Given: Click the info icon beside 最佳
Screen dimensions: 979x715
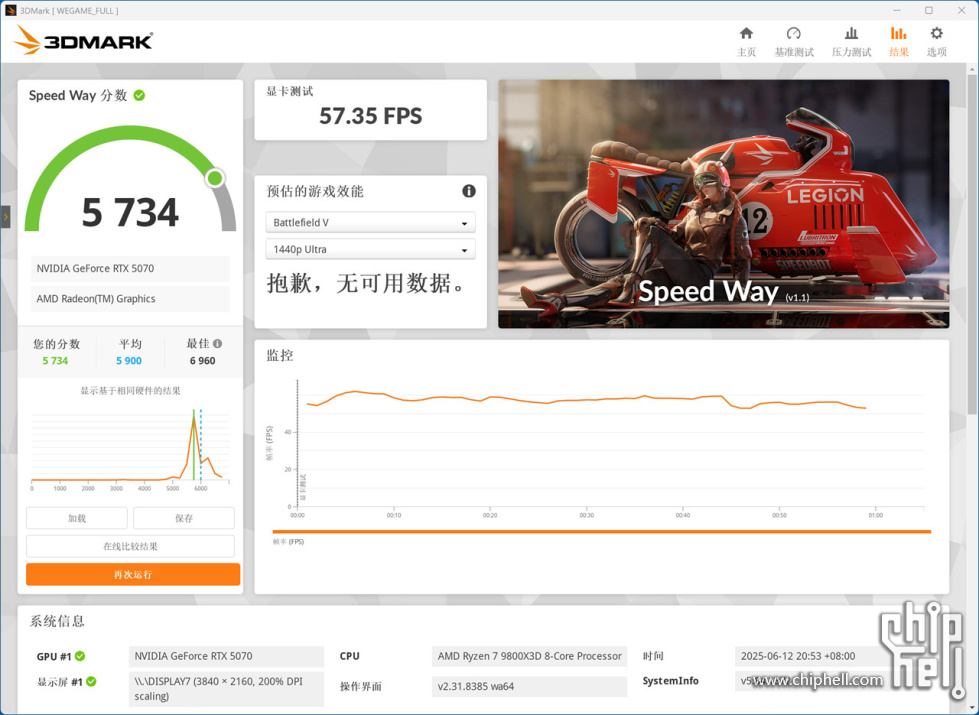Looking at the screenshot, I should coord(217,343).
